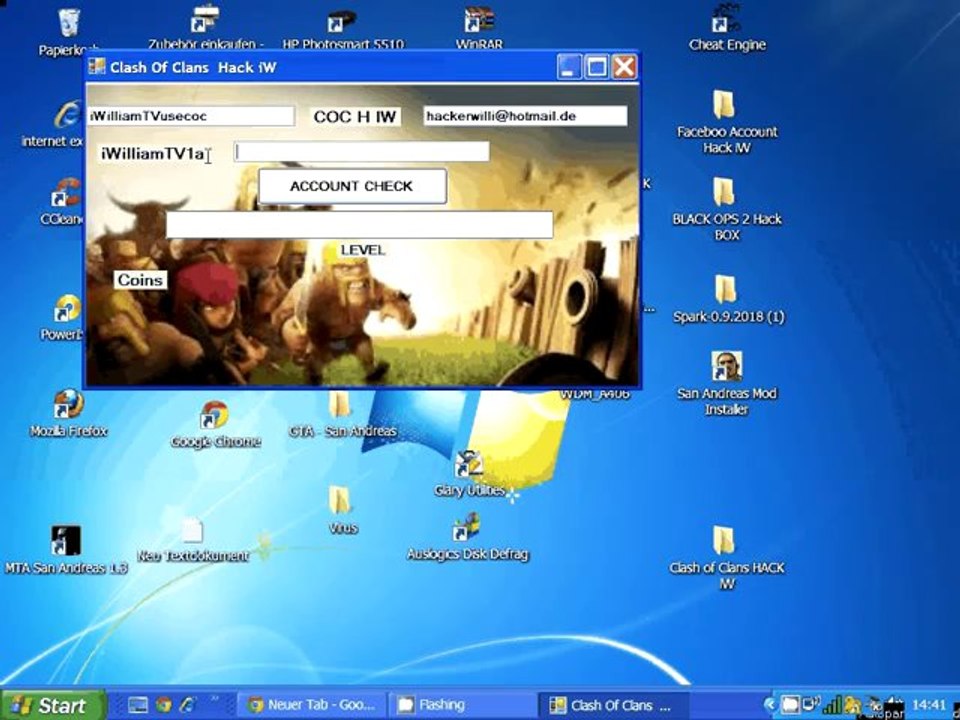Launch the MTA San Andreas 1.3 shortcut

click(x=66, y=541)
